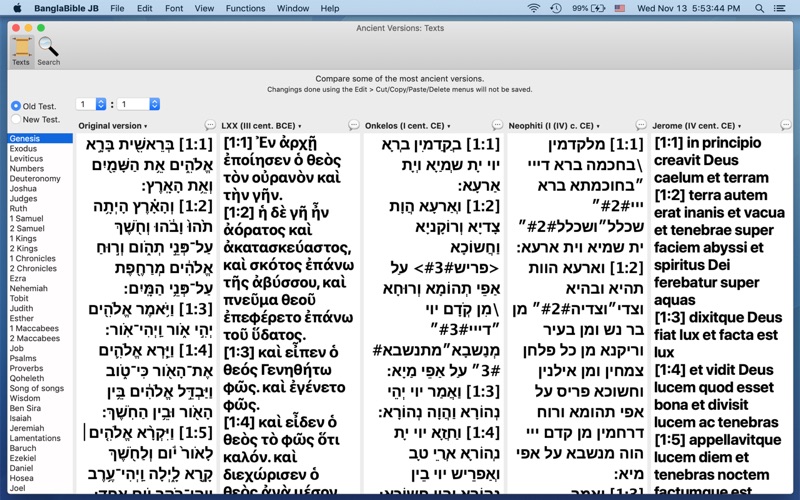The height and width of the screenshot is (500, 800).
Task: Select Proverbs in the book list
Action: point(40,368)
